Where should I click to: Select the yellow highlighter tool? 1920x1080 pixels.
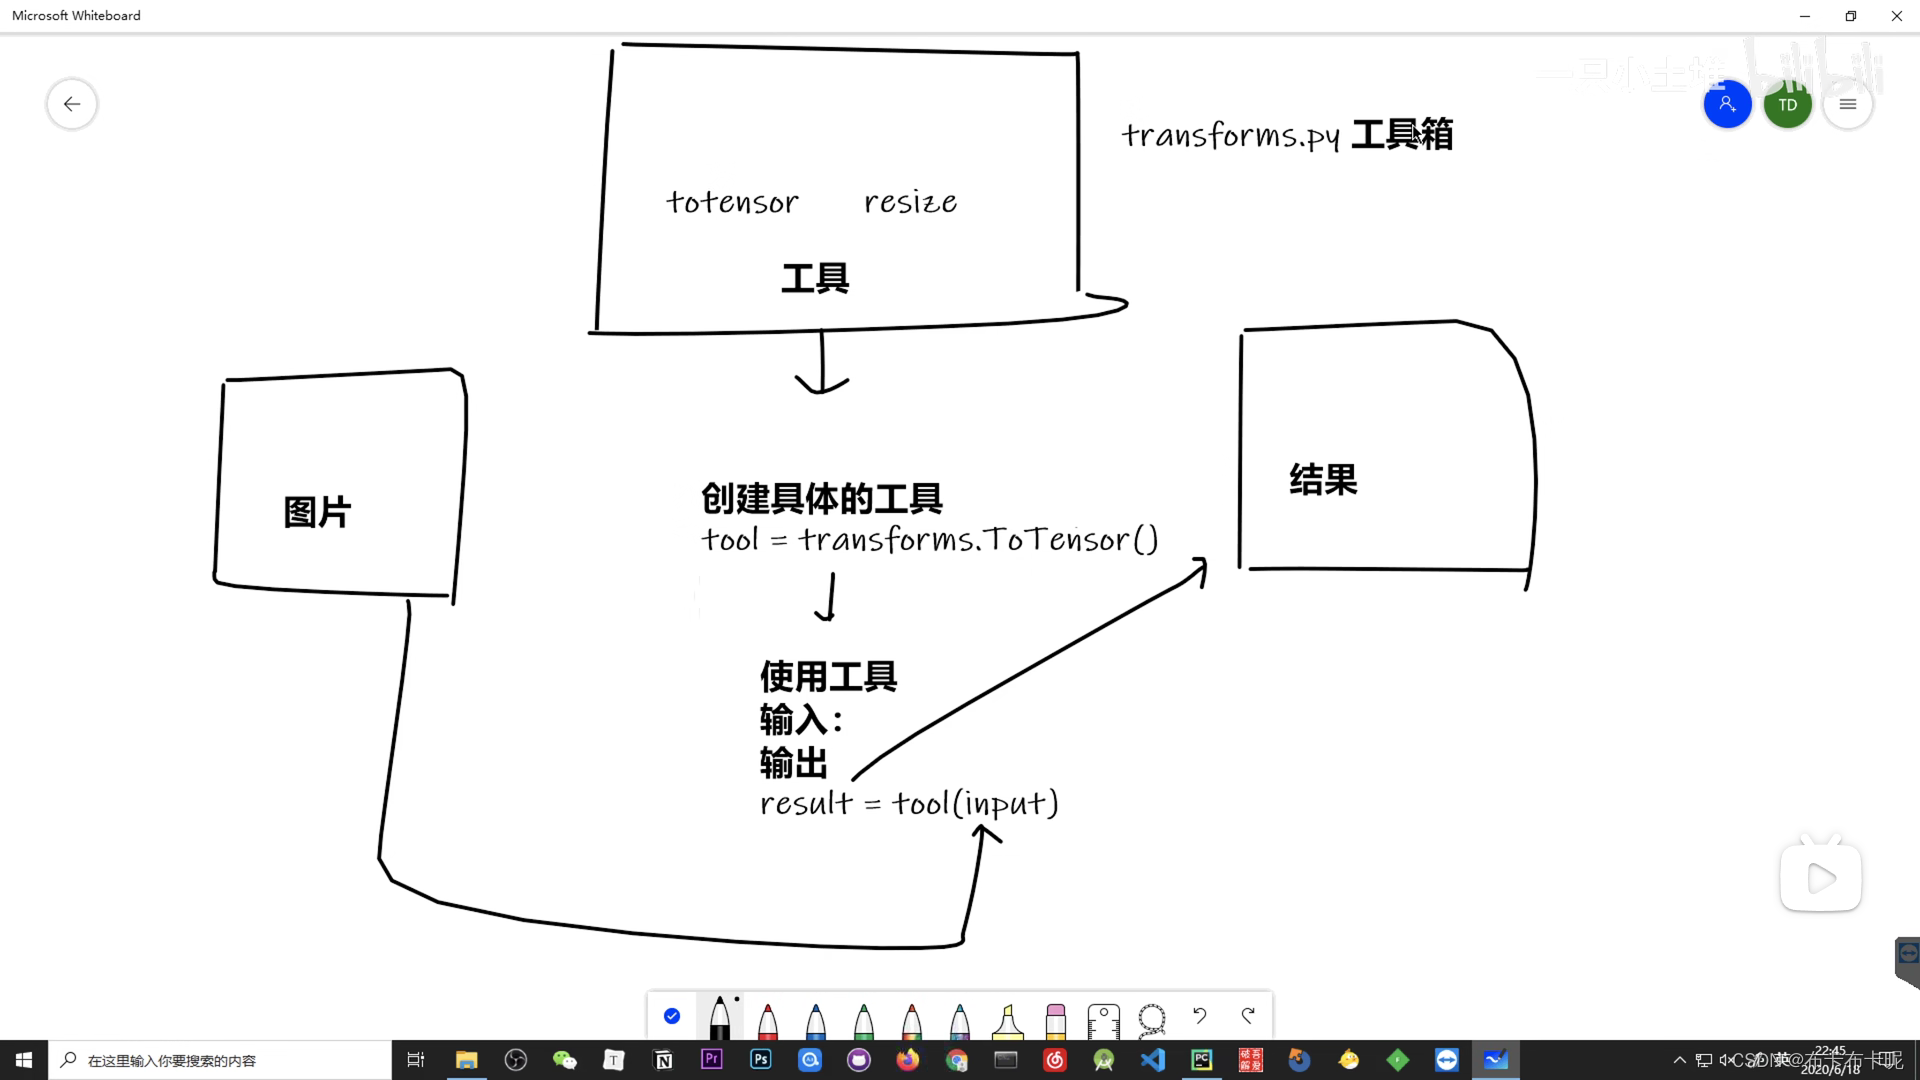[x=1007, y=1018]
